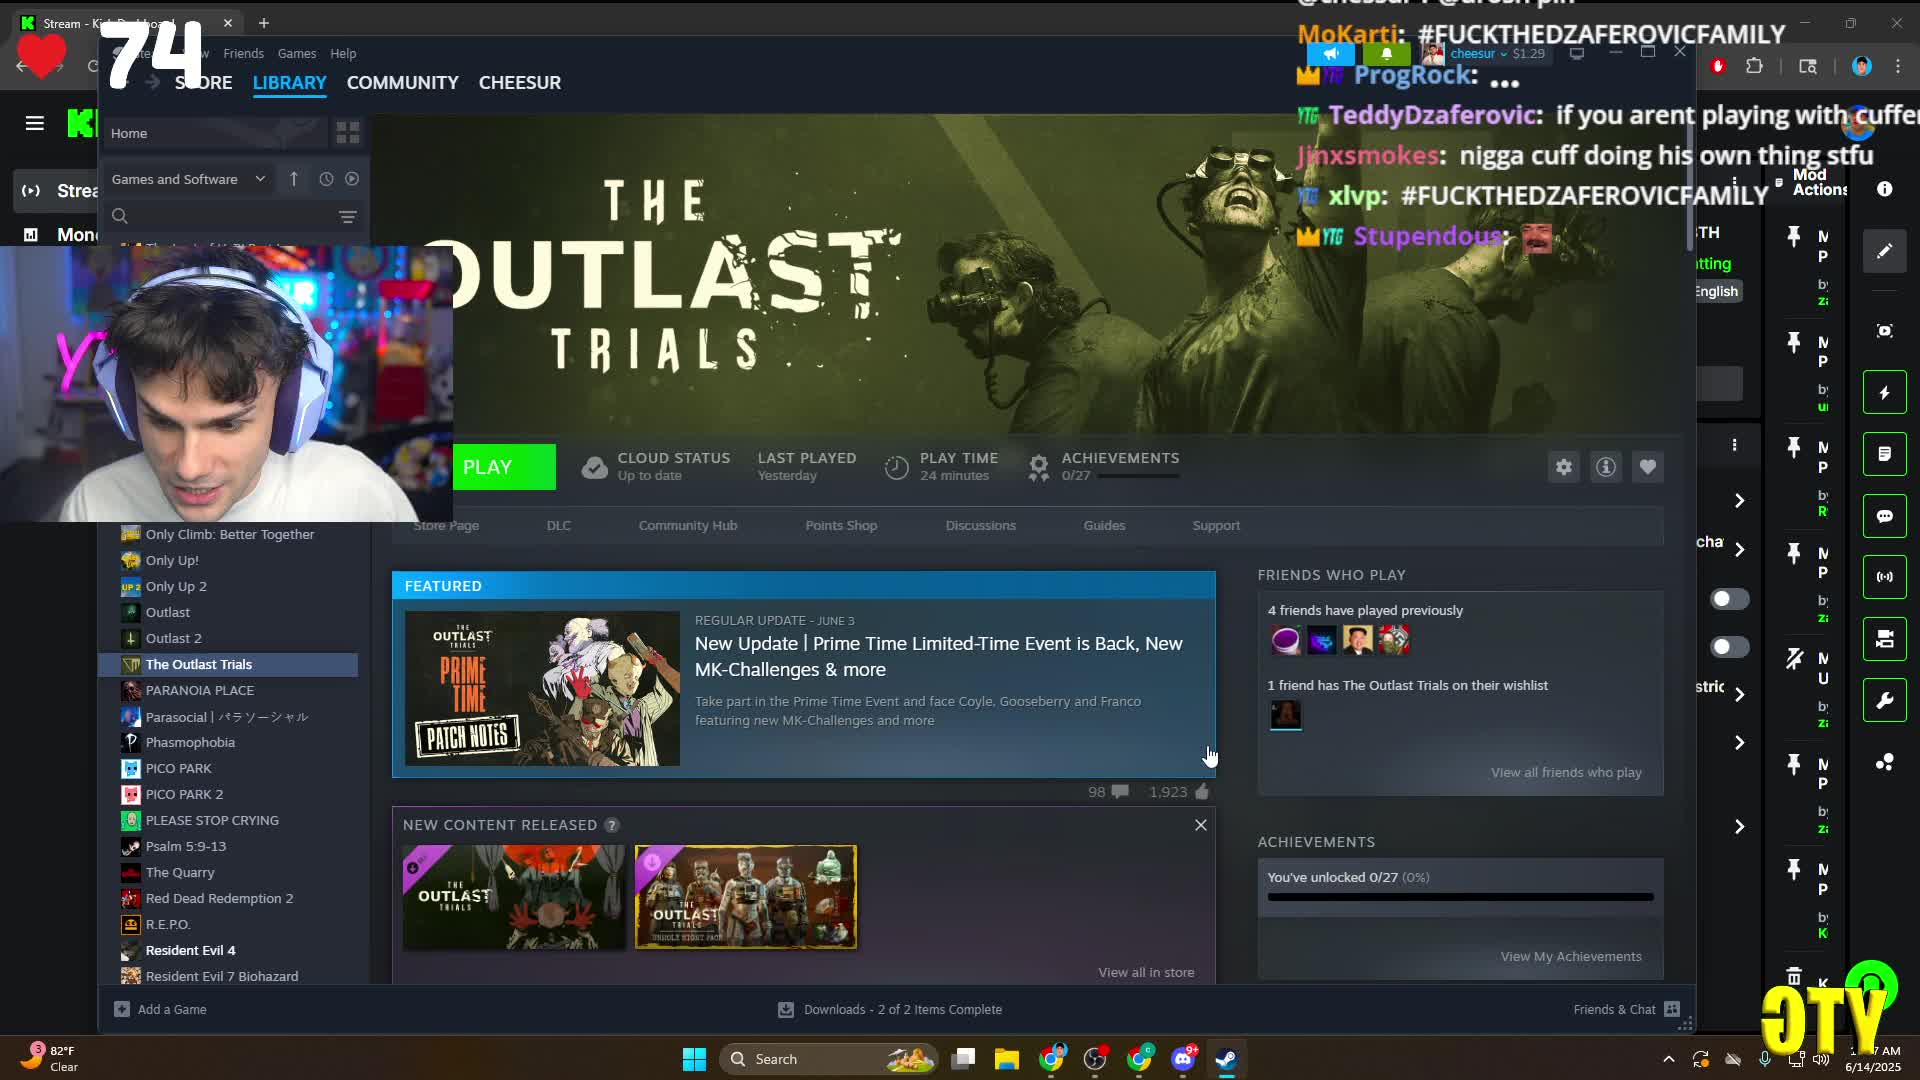1920x1080 pixels.
Task: Expand the first chevron in Kick settings panel
Action: [1739, 501]
